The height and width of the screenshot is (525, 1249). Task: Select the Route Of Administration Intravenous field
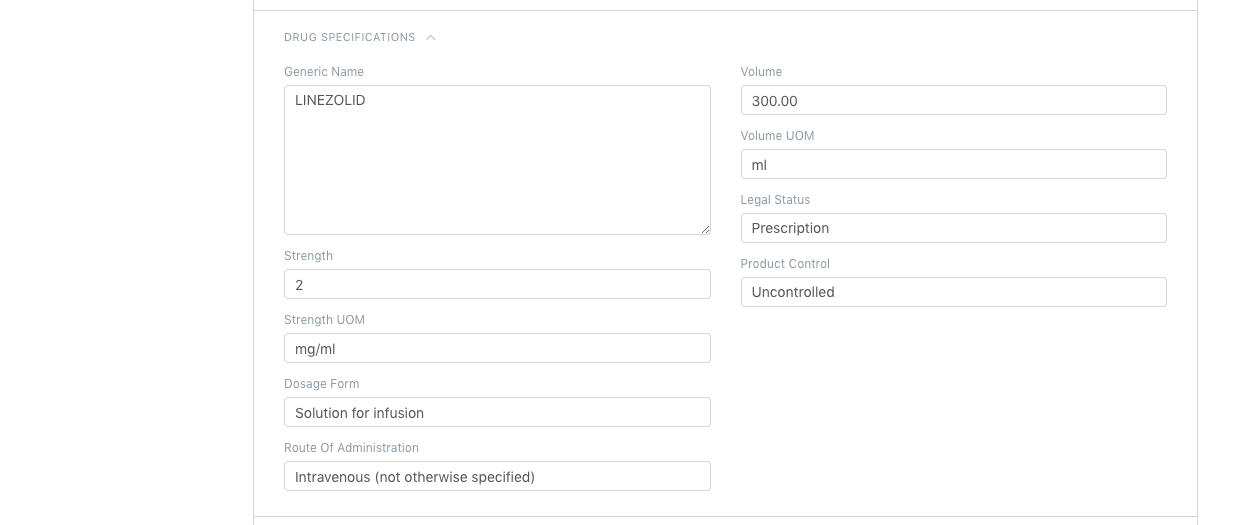[497, 476]
